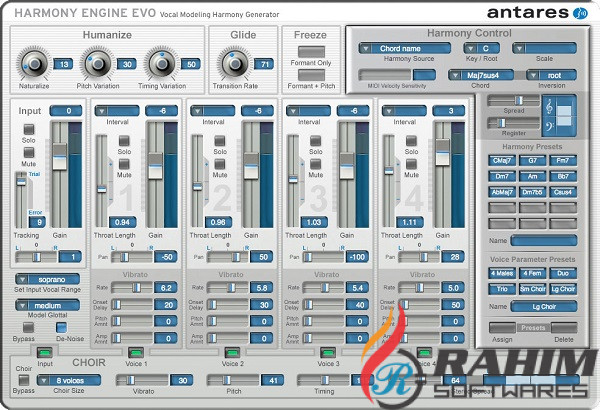The image size is (600, 410).
Task: Solo harmony voice 3
Action: 315,141
